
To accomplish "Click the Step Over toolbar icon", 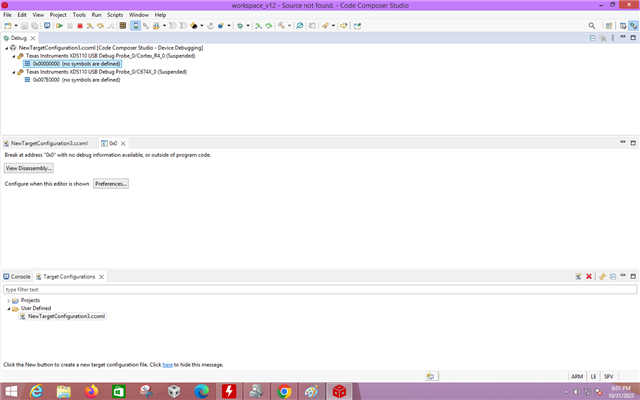I will [100, 26].
